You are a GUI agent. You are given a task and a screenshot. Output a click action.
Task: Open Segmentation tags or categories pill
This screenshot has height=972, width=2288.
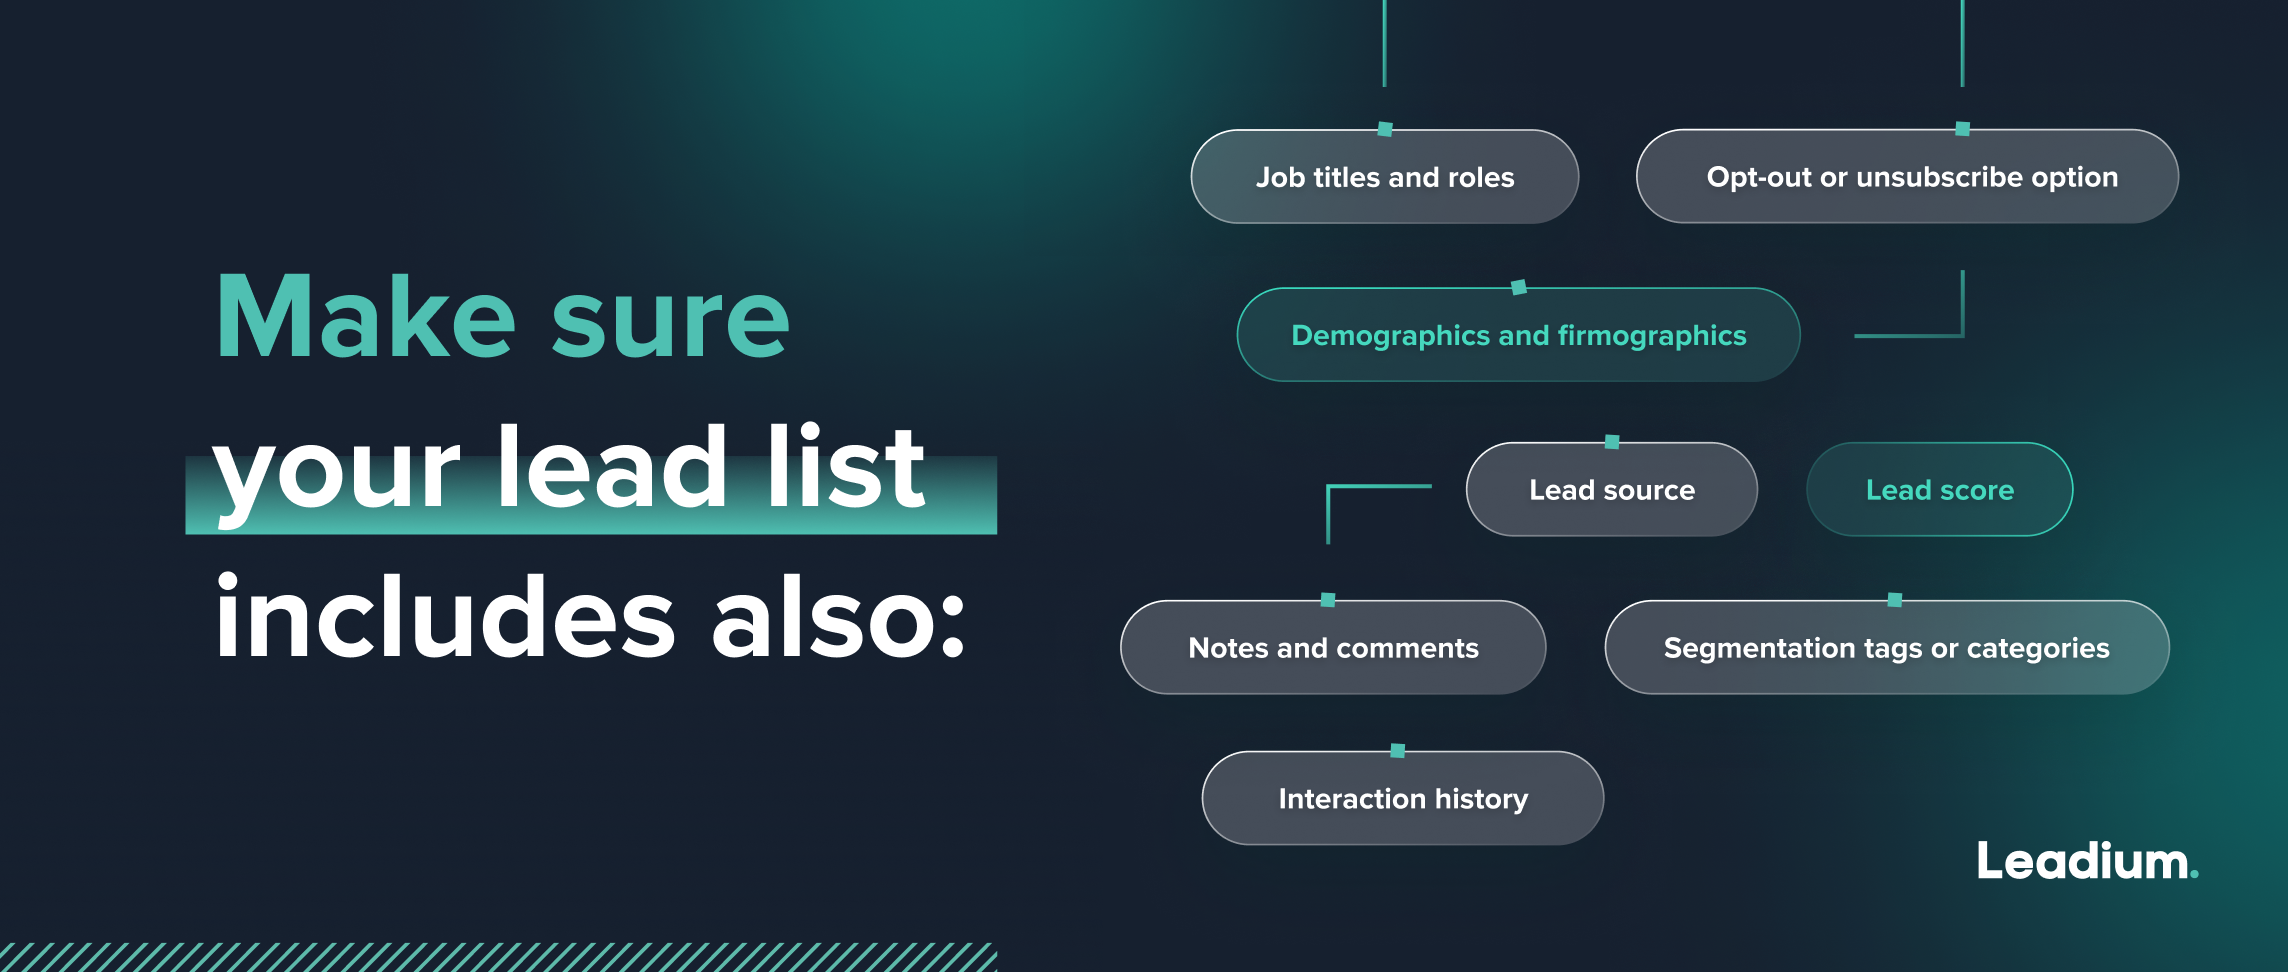pyautogui.click(x=1887, y=648)
